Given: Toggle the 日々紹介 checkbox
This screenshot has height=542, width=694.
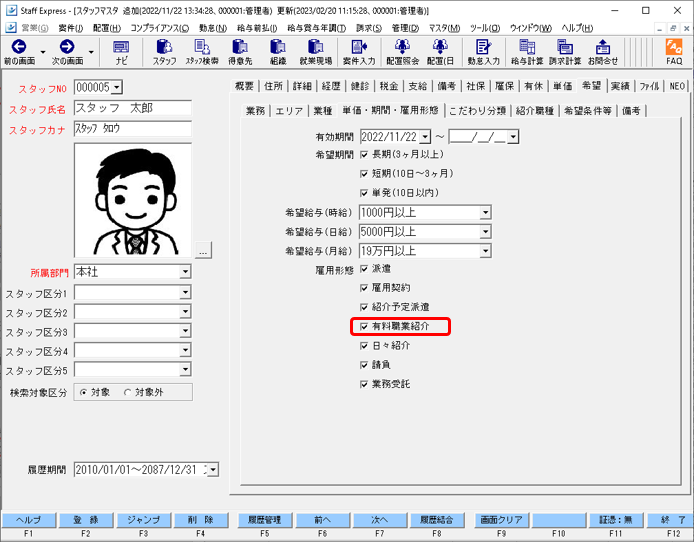Looking at the screenshot, I should tap(364, 346).
